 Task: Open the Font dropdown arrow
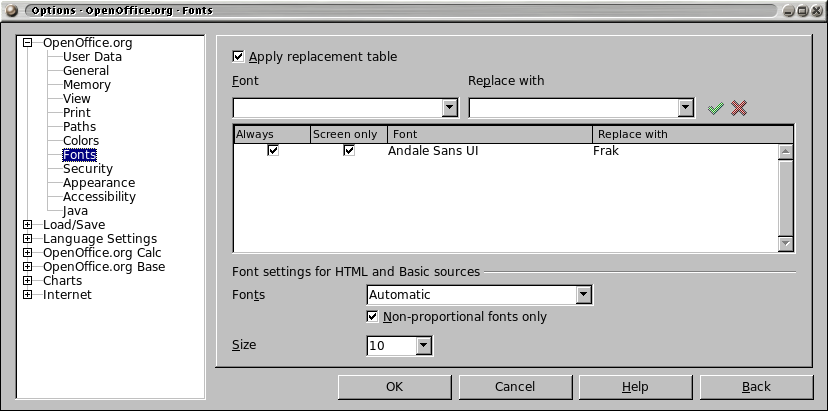point(449,108)
